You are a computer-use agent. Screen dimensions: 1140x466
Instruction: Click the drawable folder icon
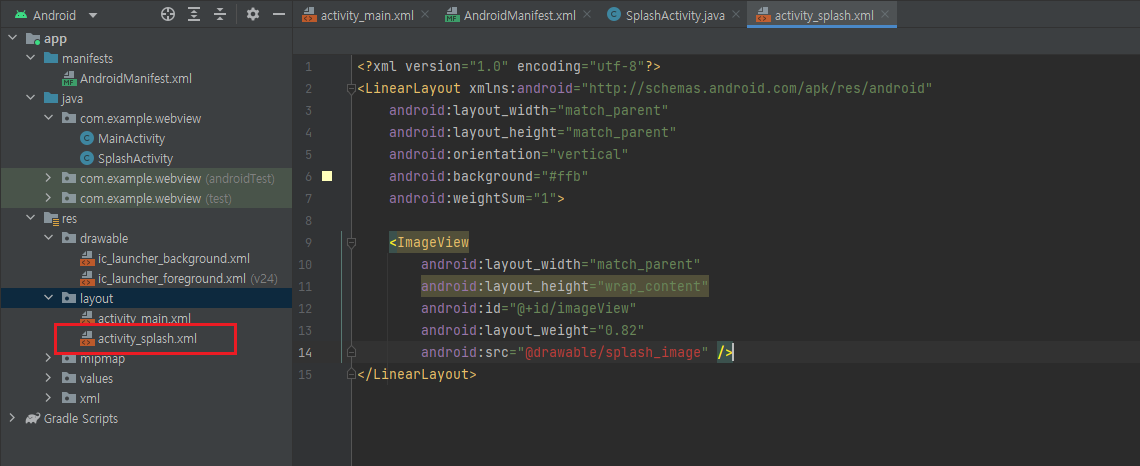[x=68, y=238]
